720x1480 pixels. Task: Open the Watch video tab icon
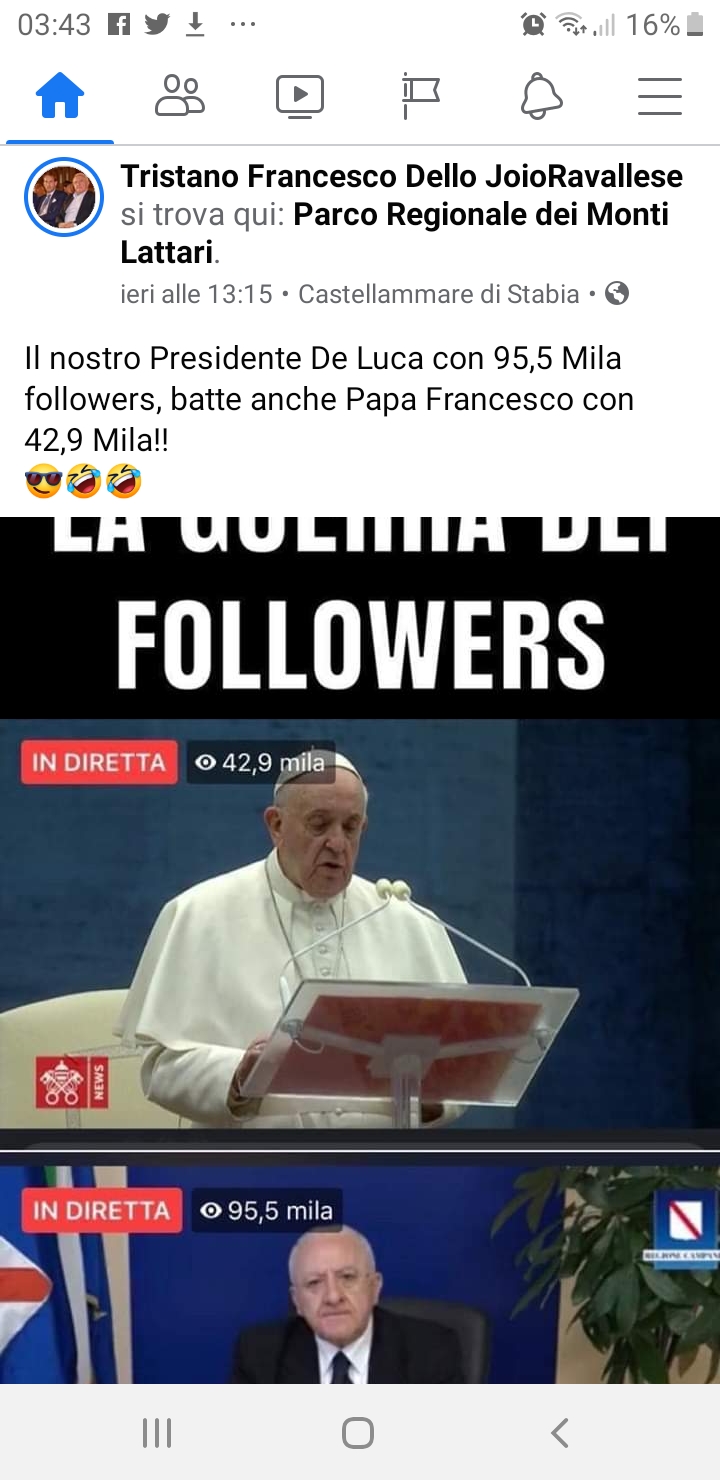tap(300, 97)
